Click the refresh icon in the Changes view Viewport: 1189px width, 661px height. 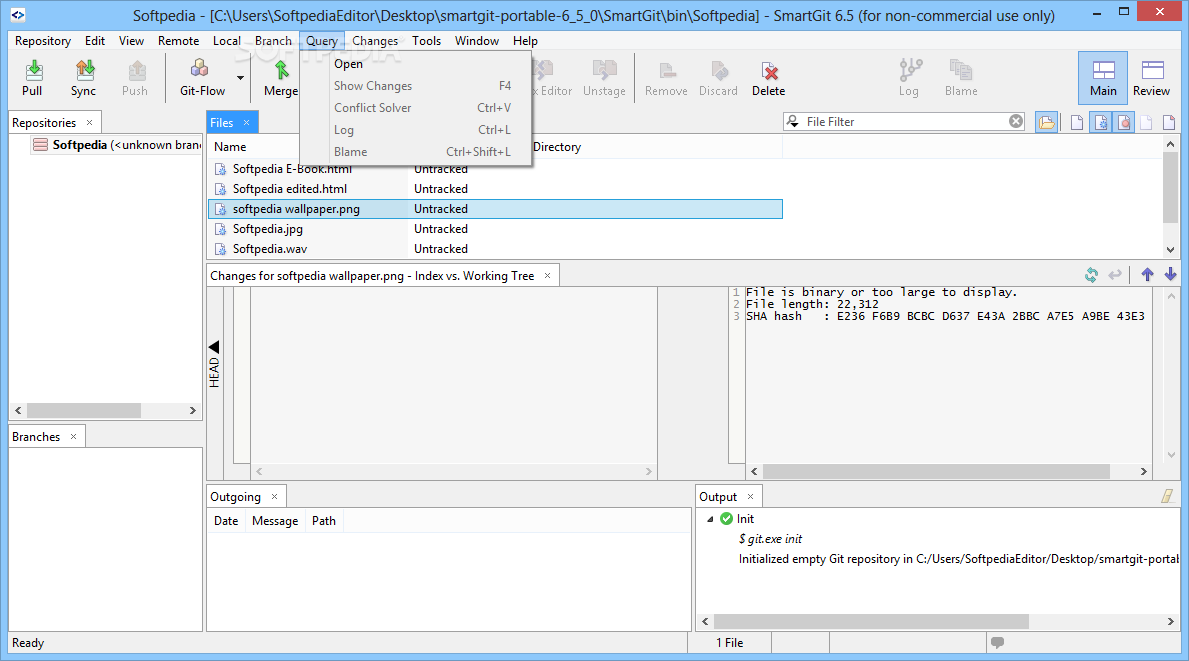click(1091, 275)
